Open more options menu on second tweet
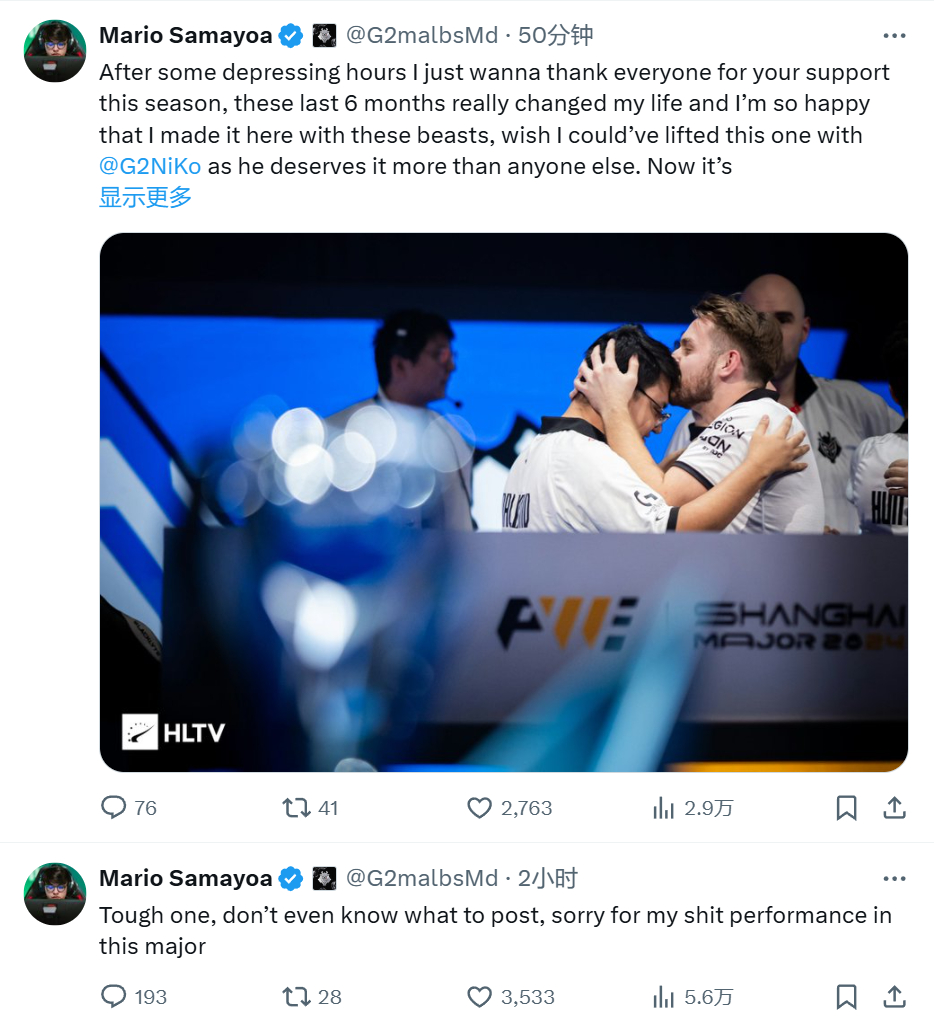This screenshot has width=934, height=1030. pyautogui.click(x=894, y=879)
